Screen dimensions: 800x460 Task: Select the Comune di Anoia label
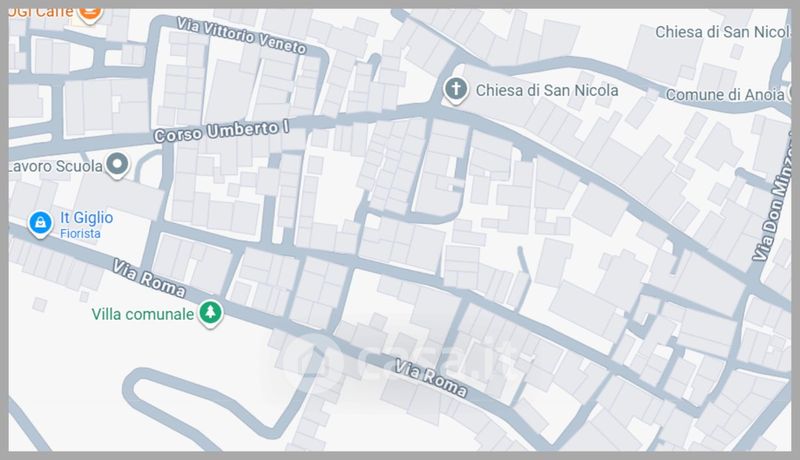(741, 94)
